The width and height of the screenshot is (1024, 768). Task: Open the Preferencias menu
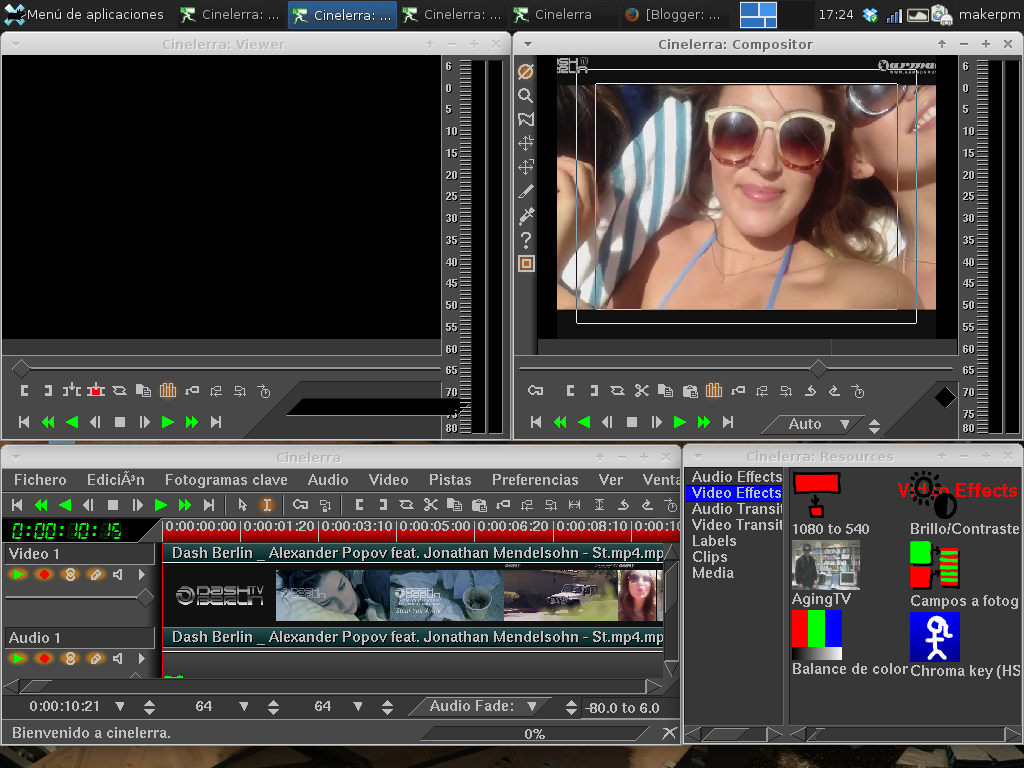(x=535, y=480)
